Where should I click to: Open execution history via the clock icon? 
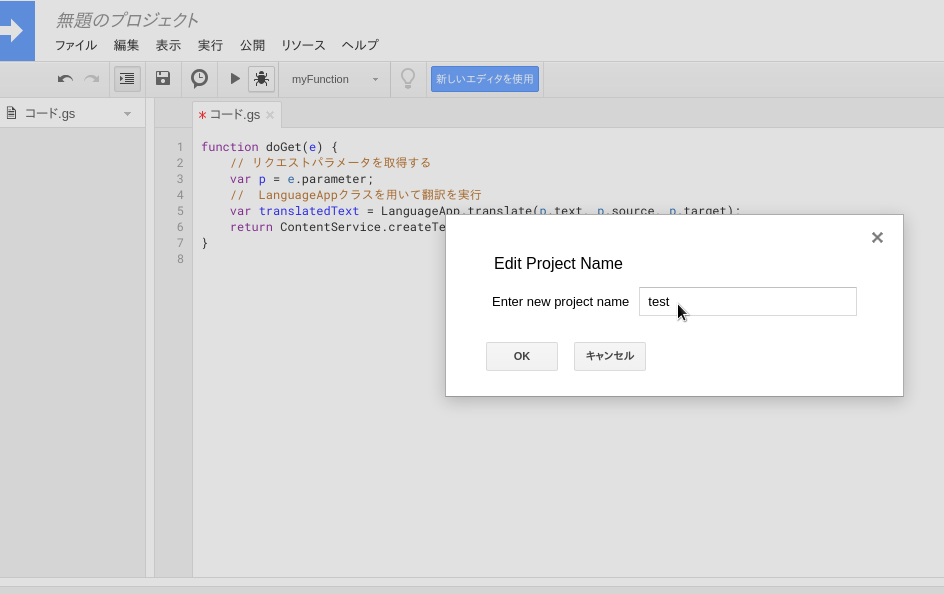pos(198,78)
